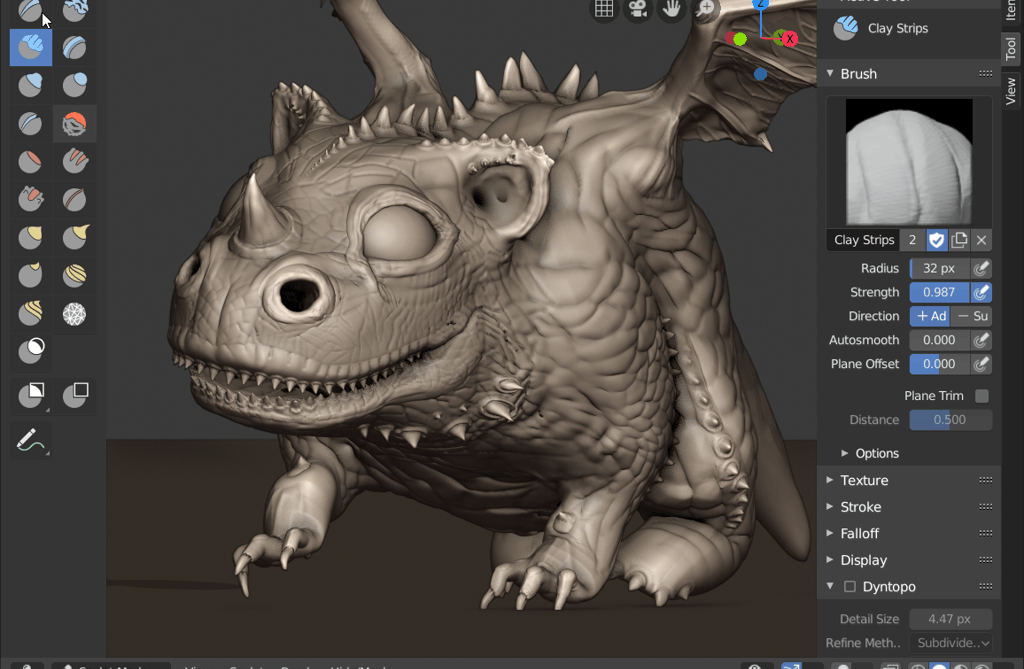Click the Strength slider field
Image resolution: width=1024 pixels, height=669 pixels.
click(x=939, y=292)
